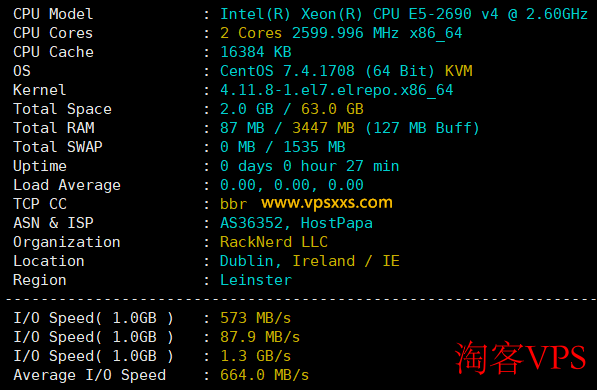
Task: Click the "TCP CC" label
Action: (40, 204)
